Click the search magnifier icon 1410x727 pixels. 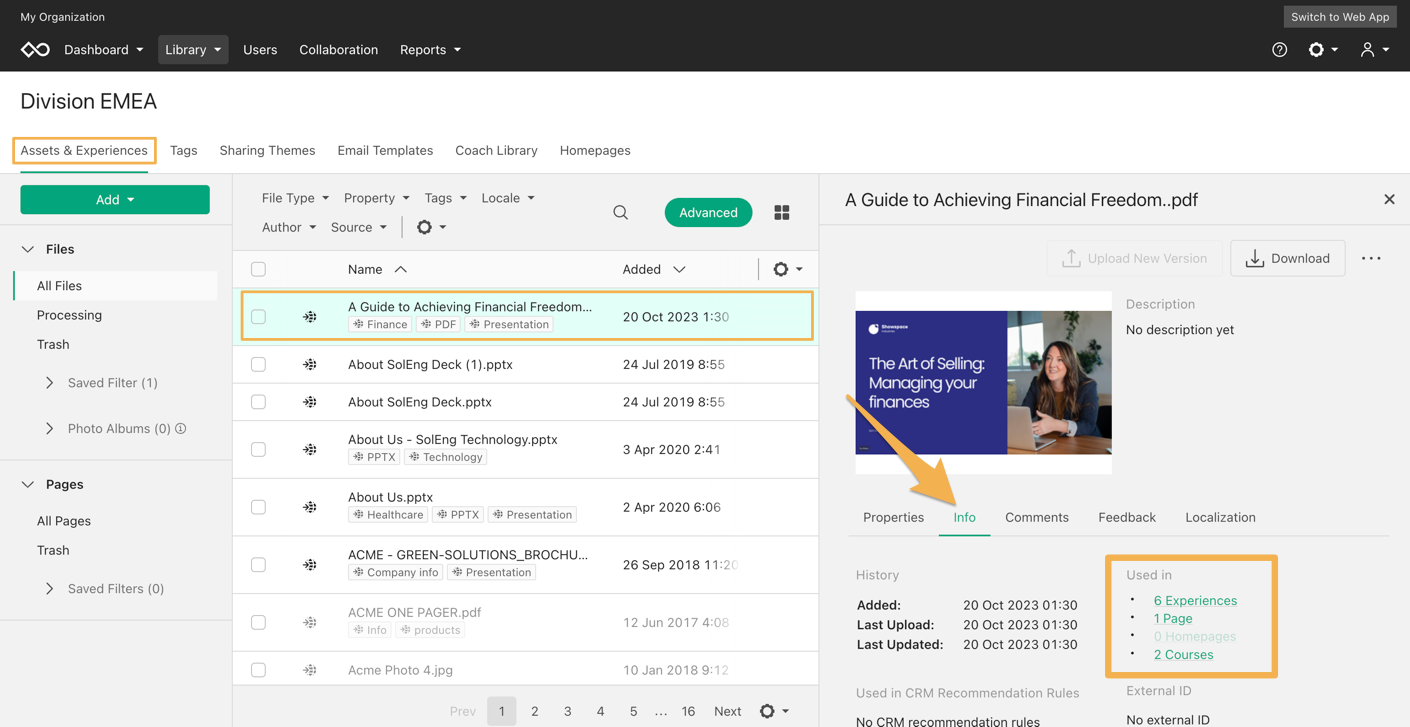pyautogui.click(x=620, y=212)
